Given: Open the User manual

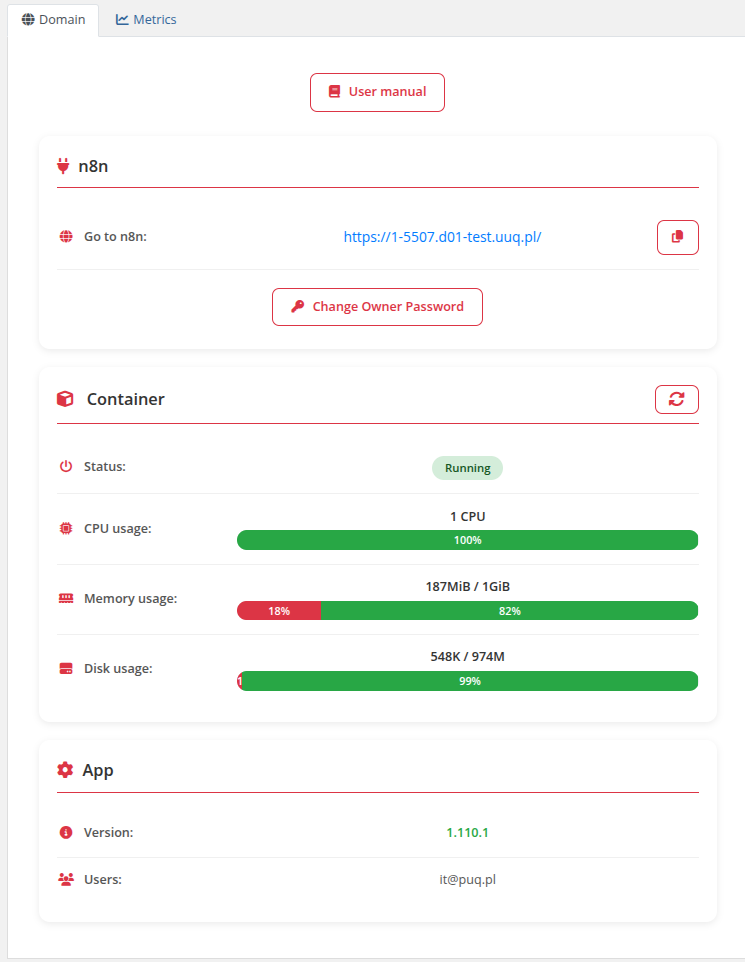Looking at the screenshot, I should click(x=377, y=91).
